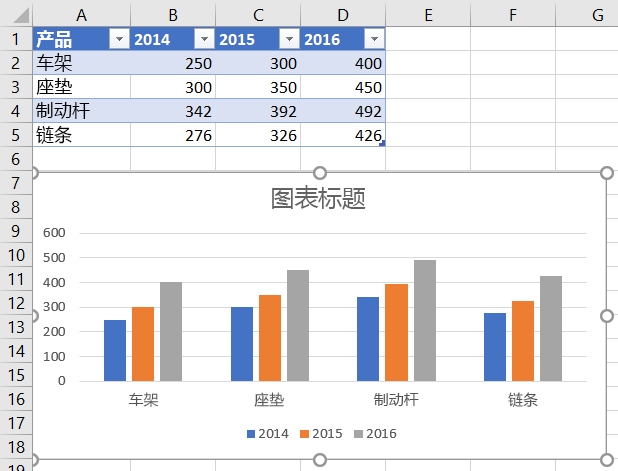Select row 16 header
The height and width of the screenshot is (471, 618).
tap(16, 399)
